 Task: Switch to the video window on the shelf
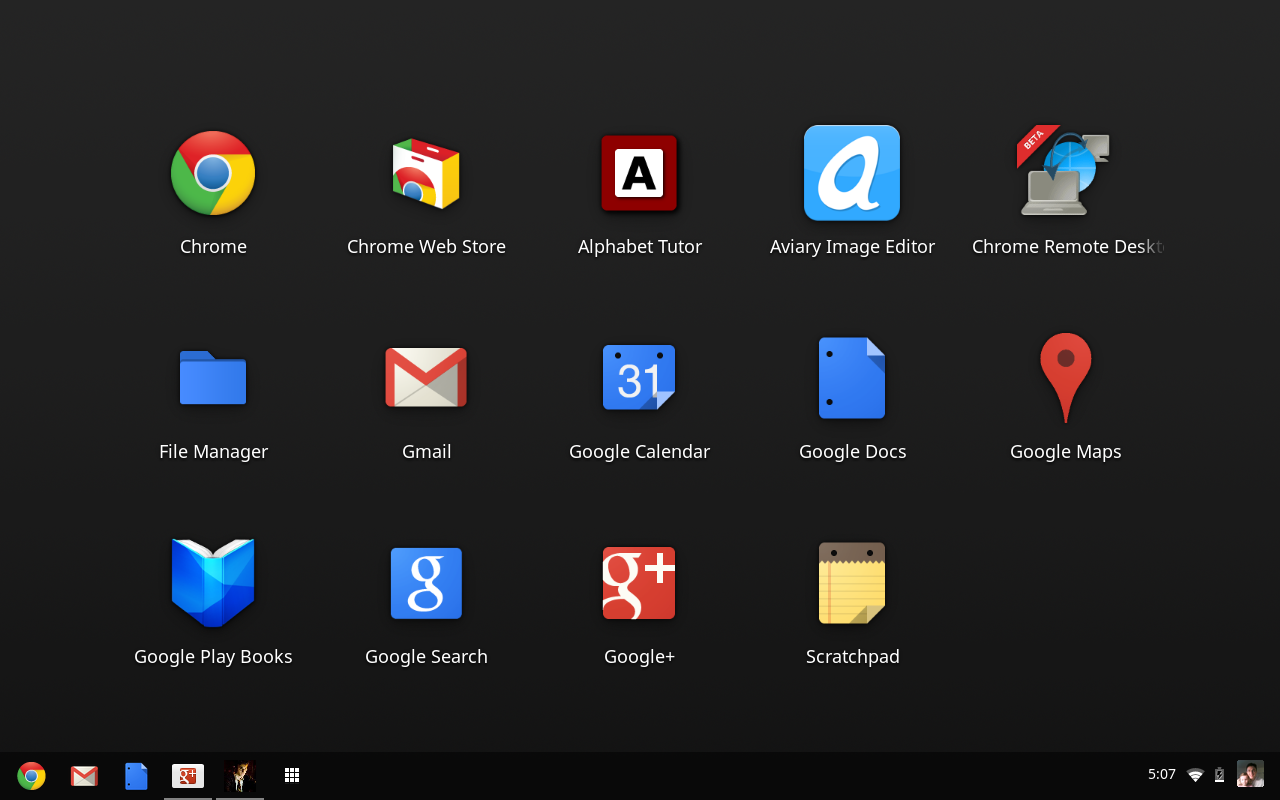tap(240, 775)
